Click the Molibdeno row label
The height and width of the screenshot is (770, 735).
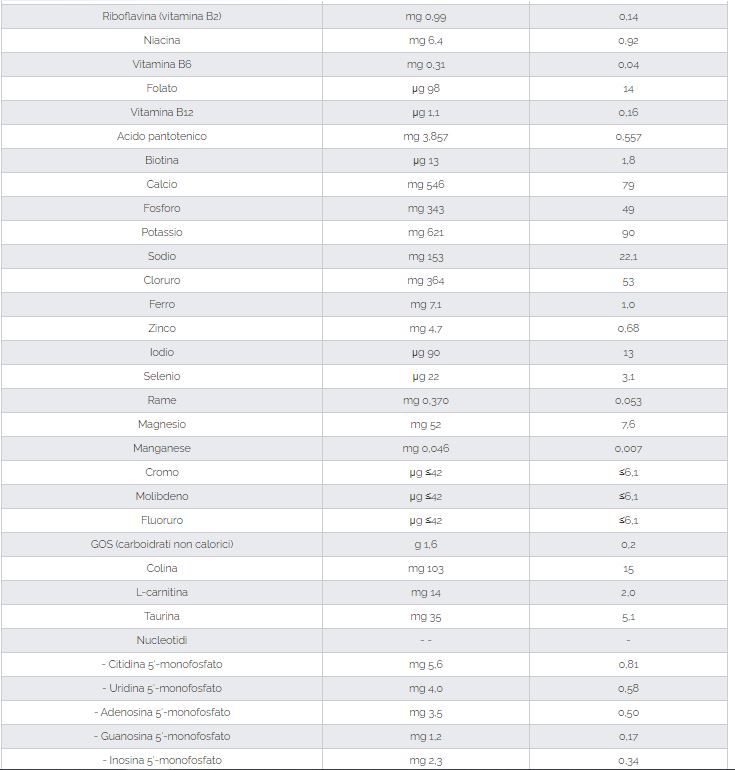pos(162,497)
